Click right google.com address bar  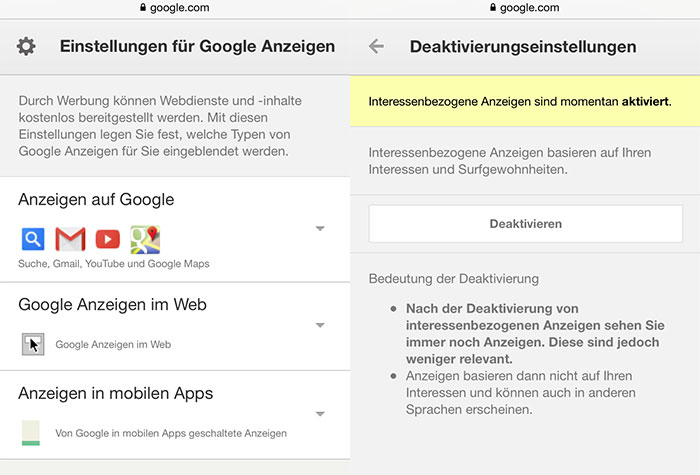525,8
